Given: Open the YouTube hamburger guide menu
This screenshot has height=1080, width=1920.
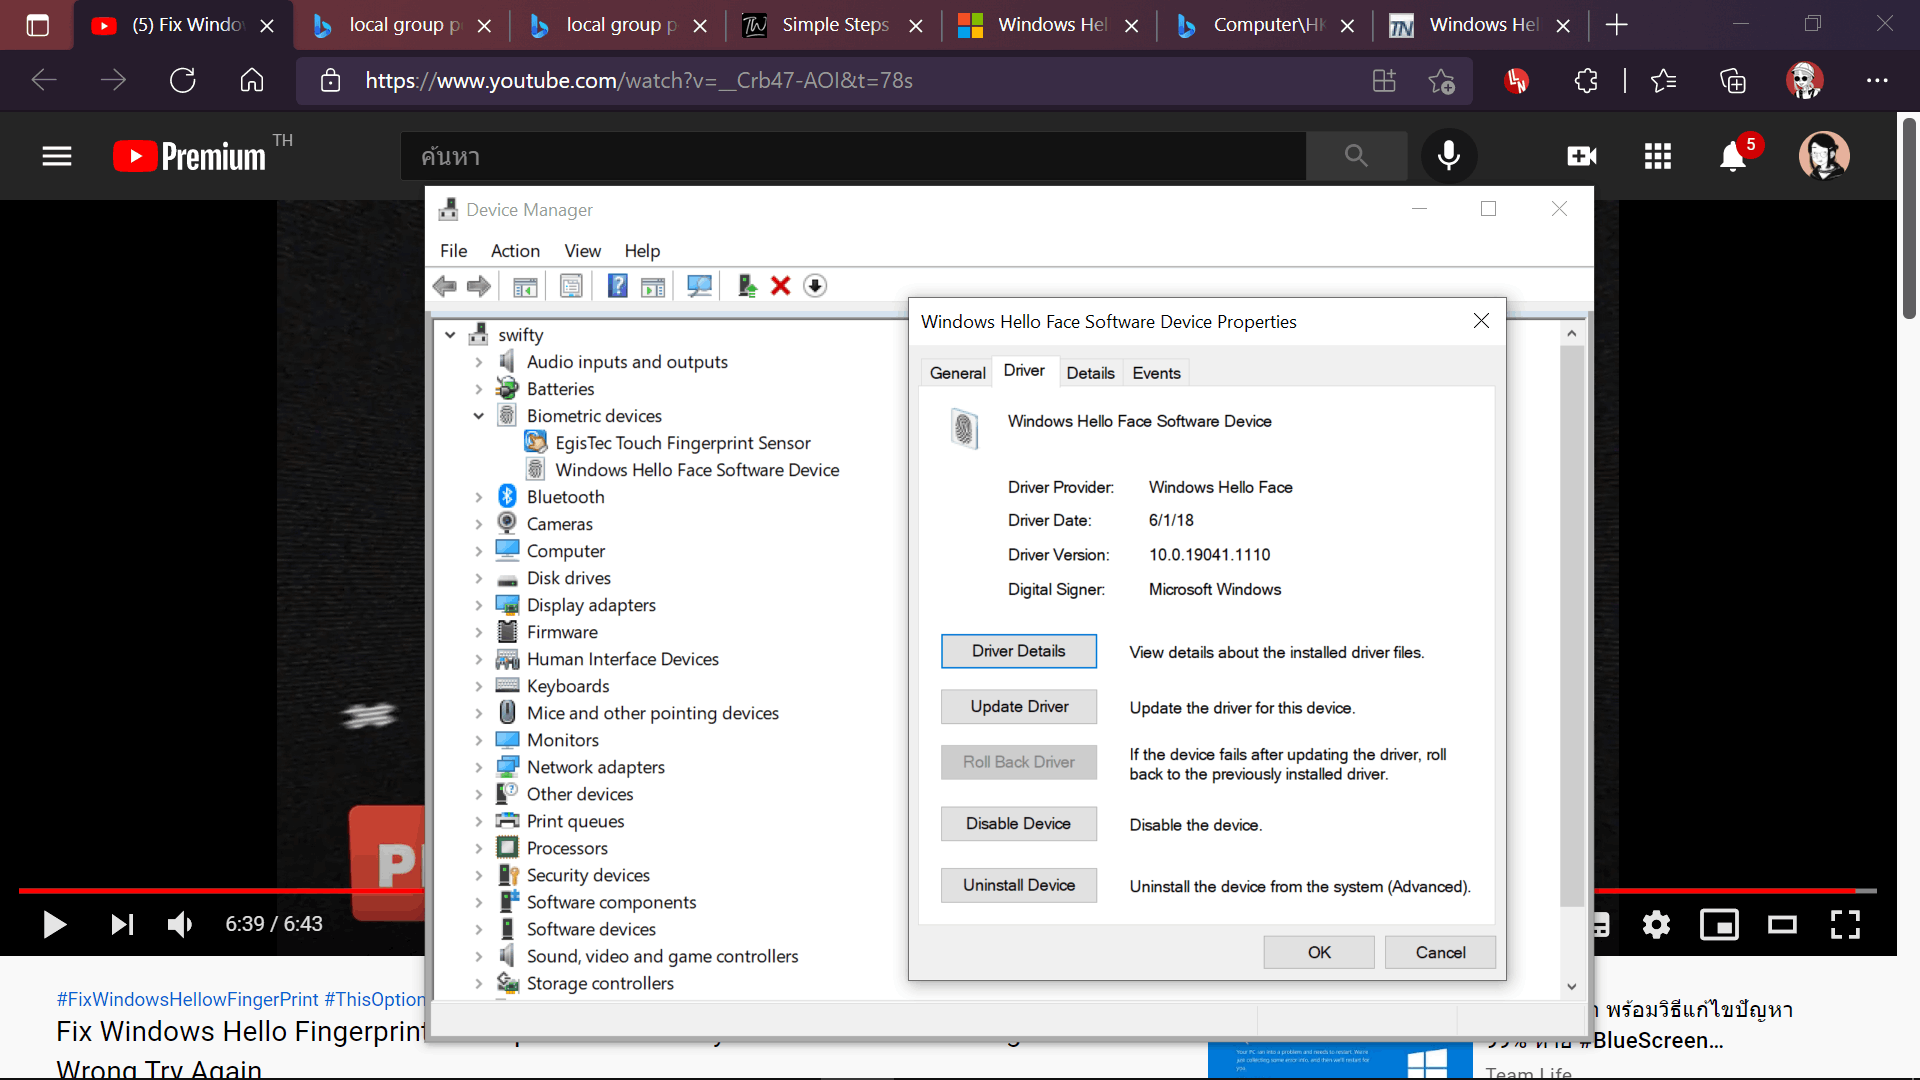Looking at the screenshot, I should (57, 156).
